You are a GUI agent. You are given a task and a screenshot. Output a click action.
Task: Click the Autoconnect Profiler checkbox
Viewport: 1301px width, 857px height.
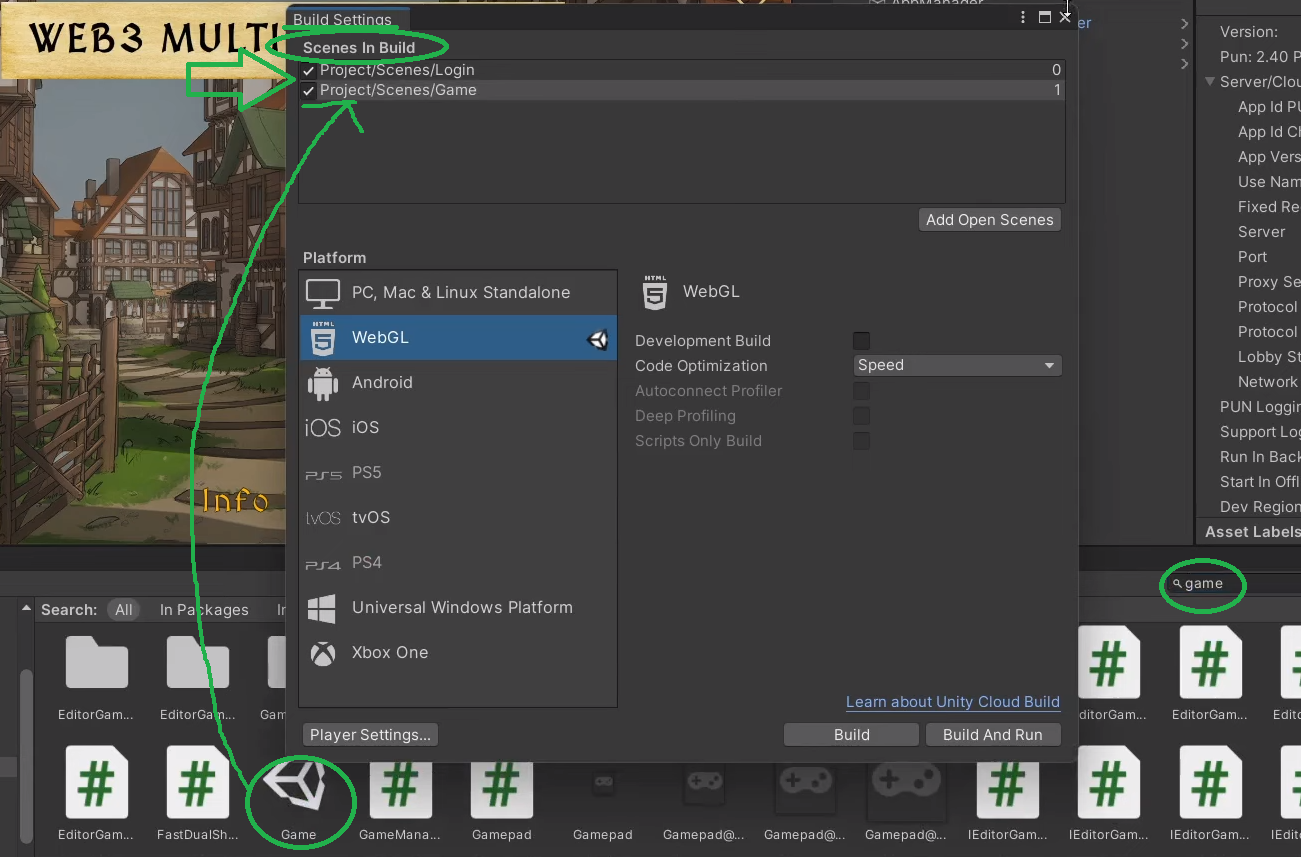(861, 391)
